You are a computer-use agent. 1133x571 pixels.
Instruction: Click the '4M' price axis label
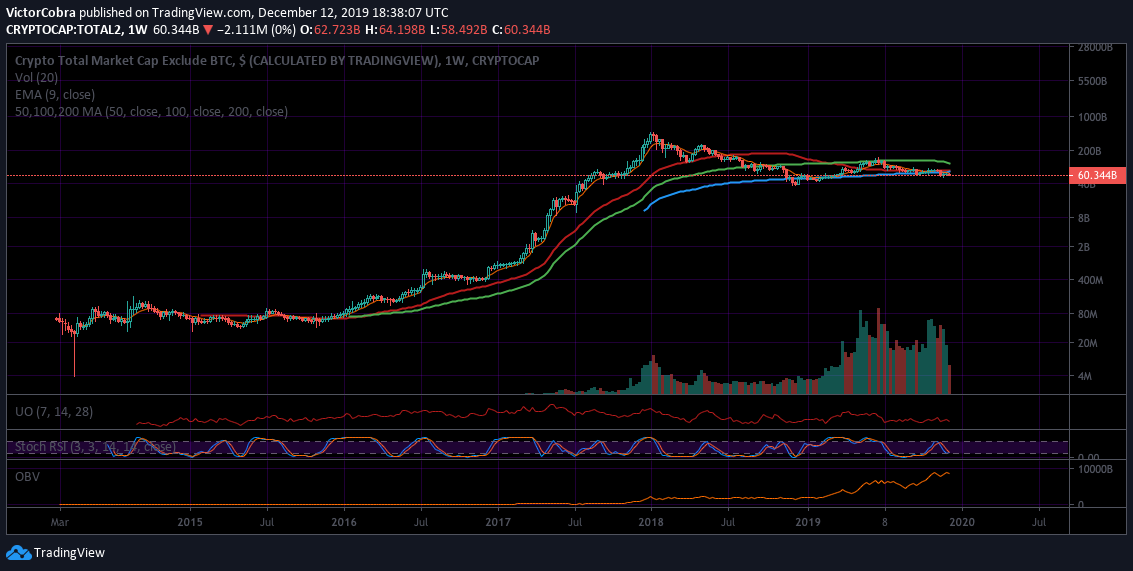(x=1085, y=377)
